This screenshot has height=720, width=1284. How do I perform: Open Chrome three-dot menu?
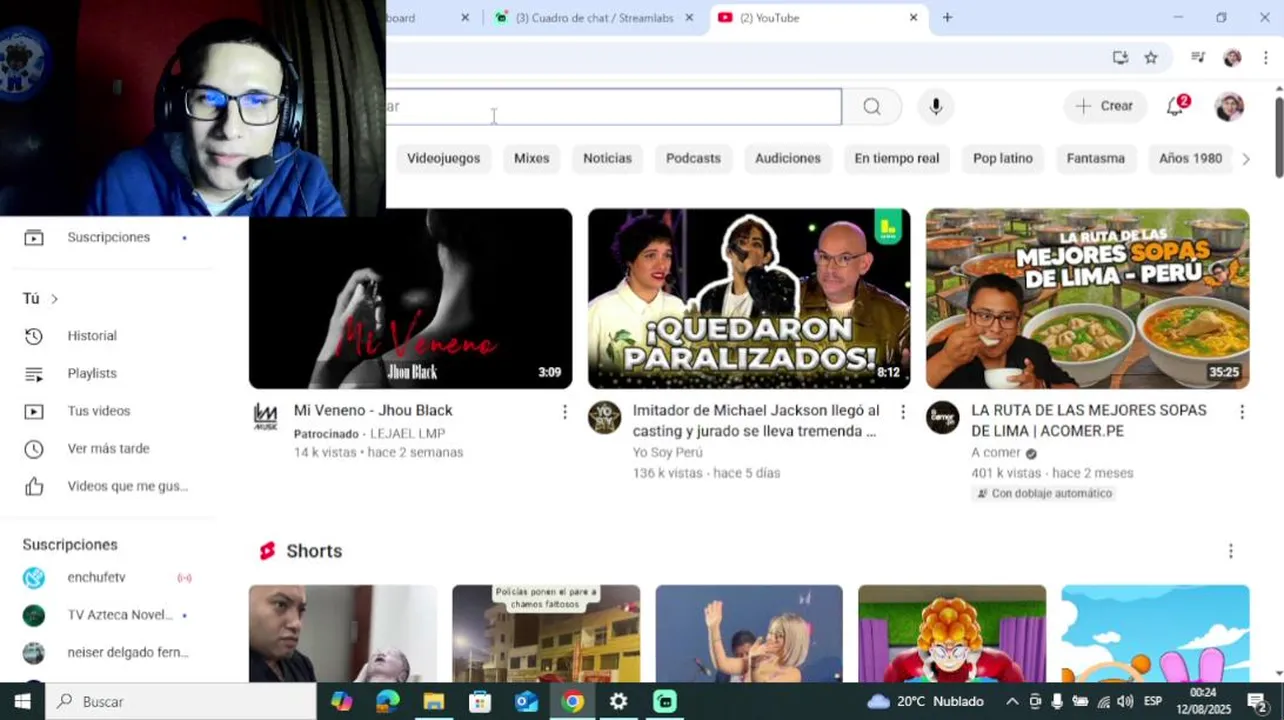click(1265, 58)
